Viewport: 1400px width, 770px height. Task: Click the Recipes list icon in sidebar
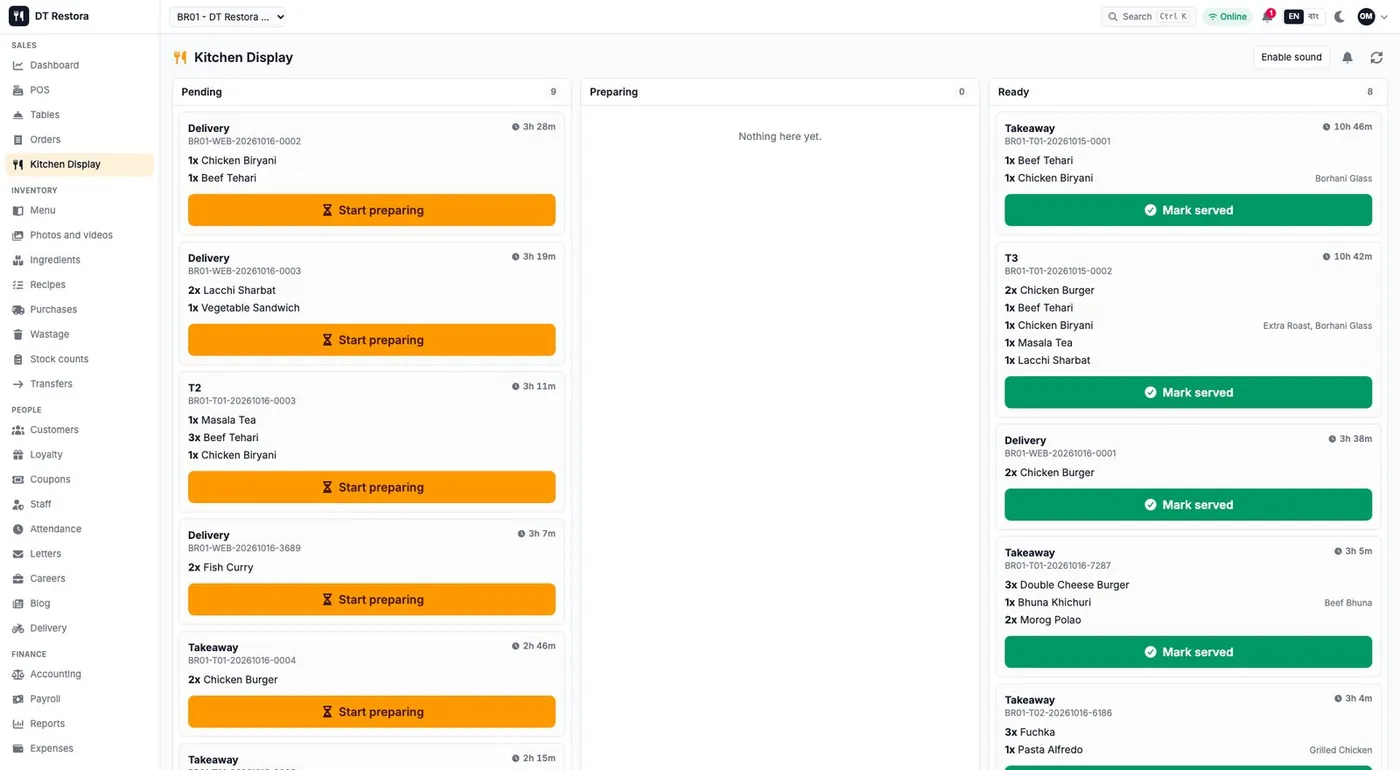pyautogui.click(x=18, y=285)
